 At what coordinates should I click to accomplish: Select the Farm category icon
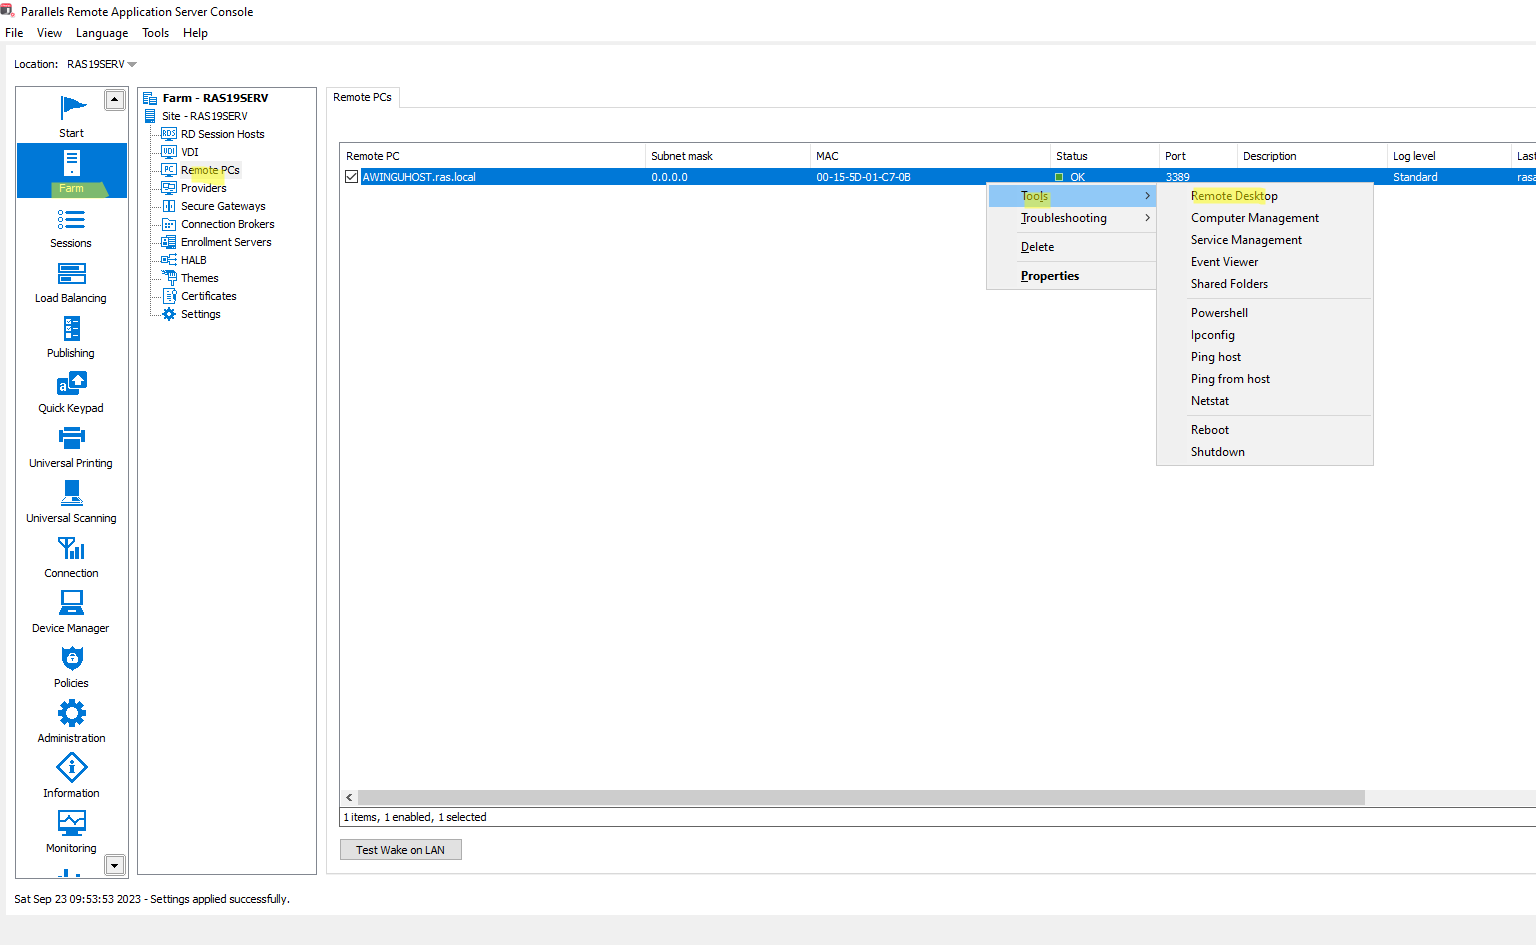tap(72, 163)
